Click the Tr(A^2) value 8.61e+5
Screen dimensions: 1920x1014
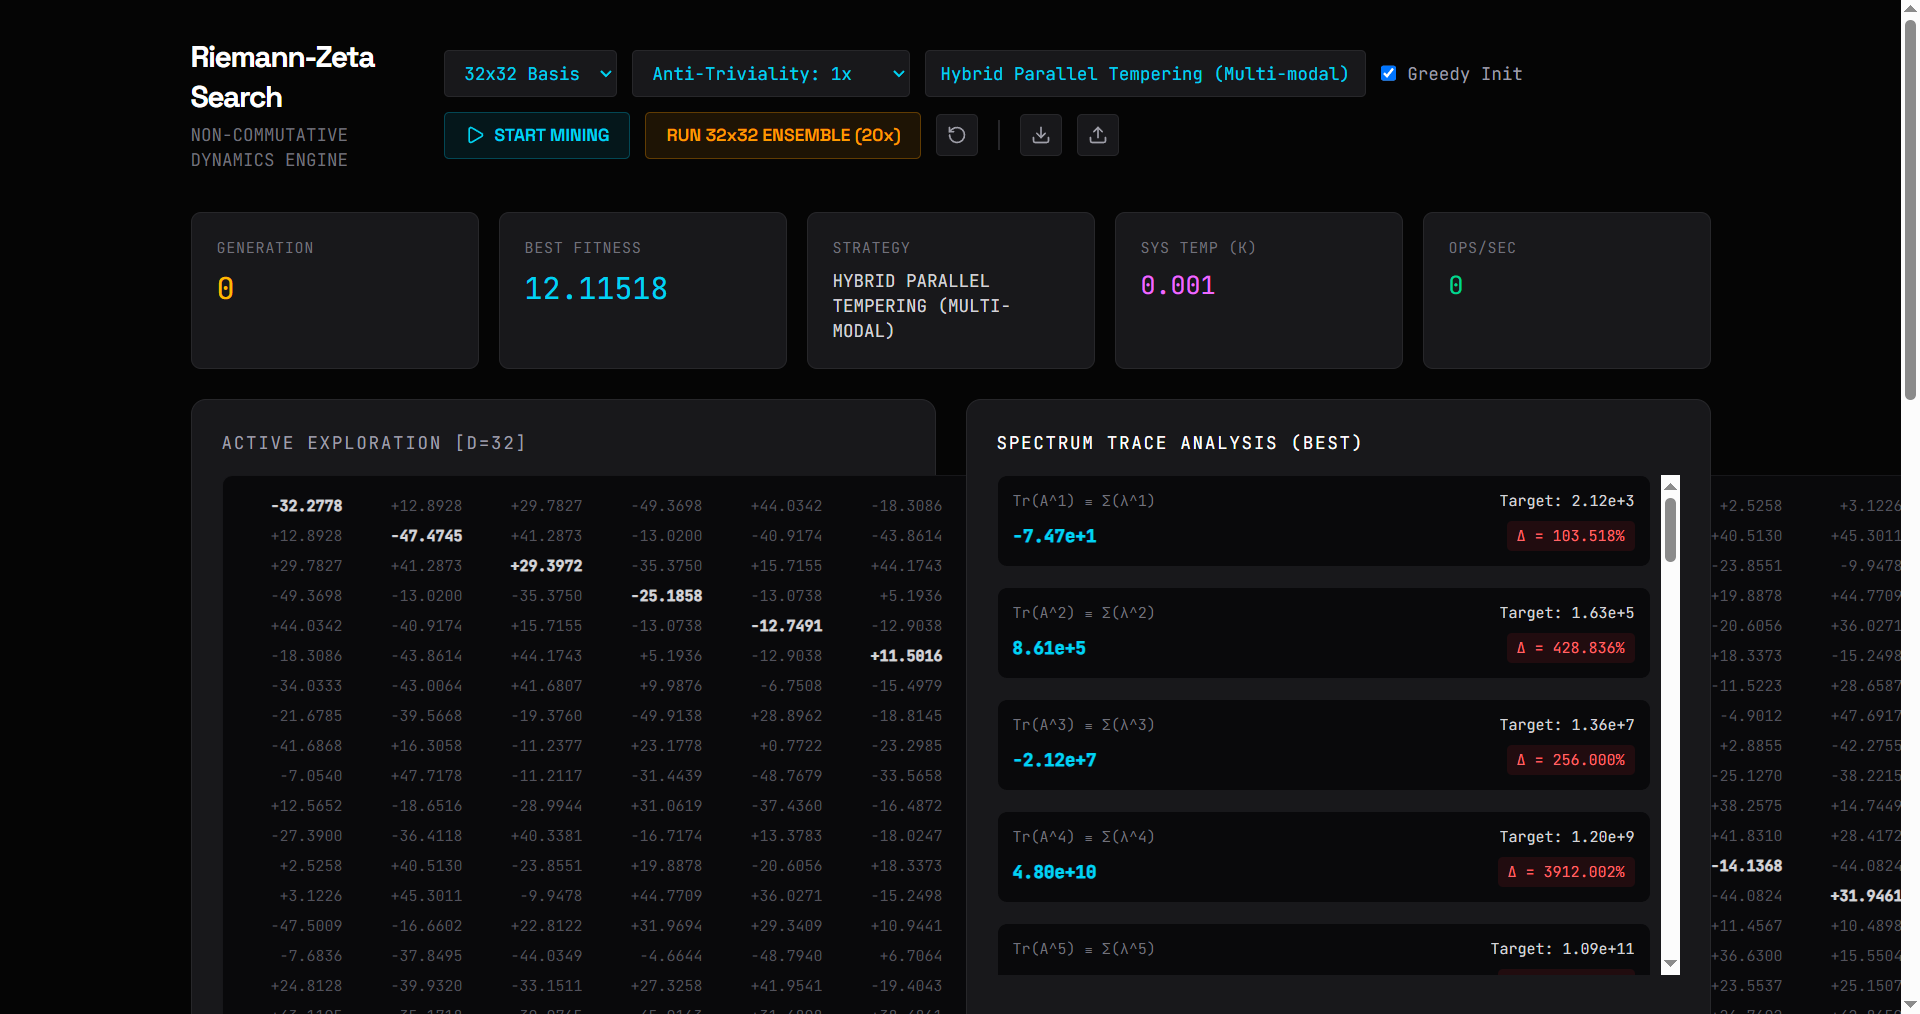[x=1049, y=648]
